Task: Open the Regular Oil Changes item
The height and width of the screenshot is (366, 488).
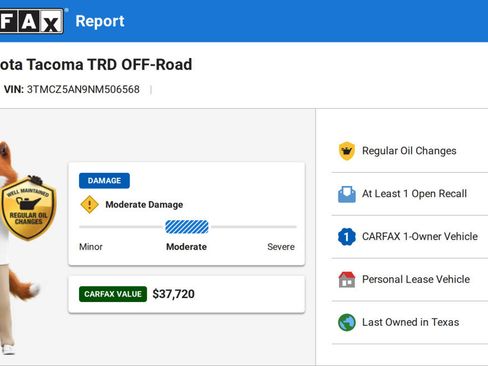Action: tap(410, 151)
